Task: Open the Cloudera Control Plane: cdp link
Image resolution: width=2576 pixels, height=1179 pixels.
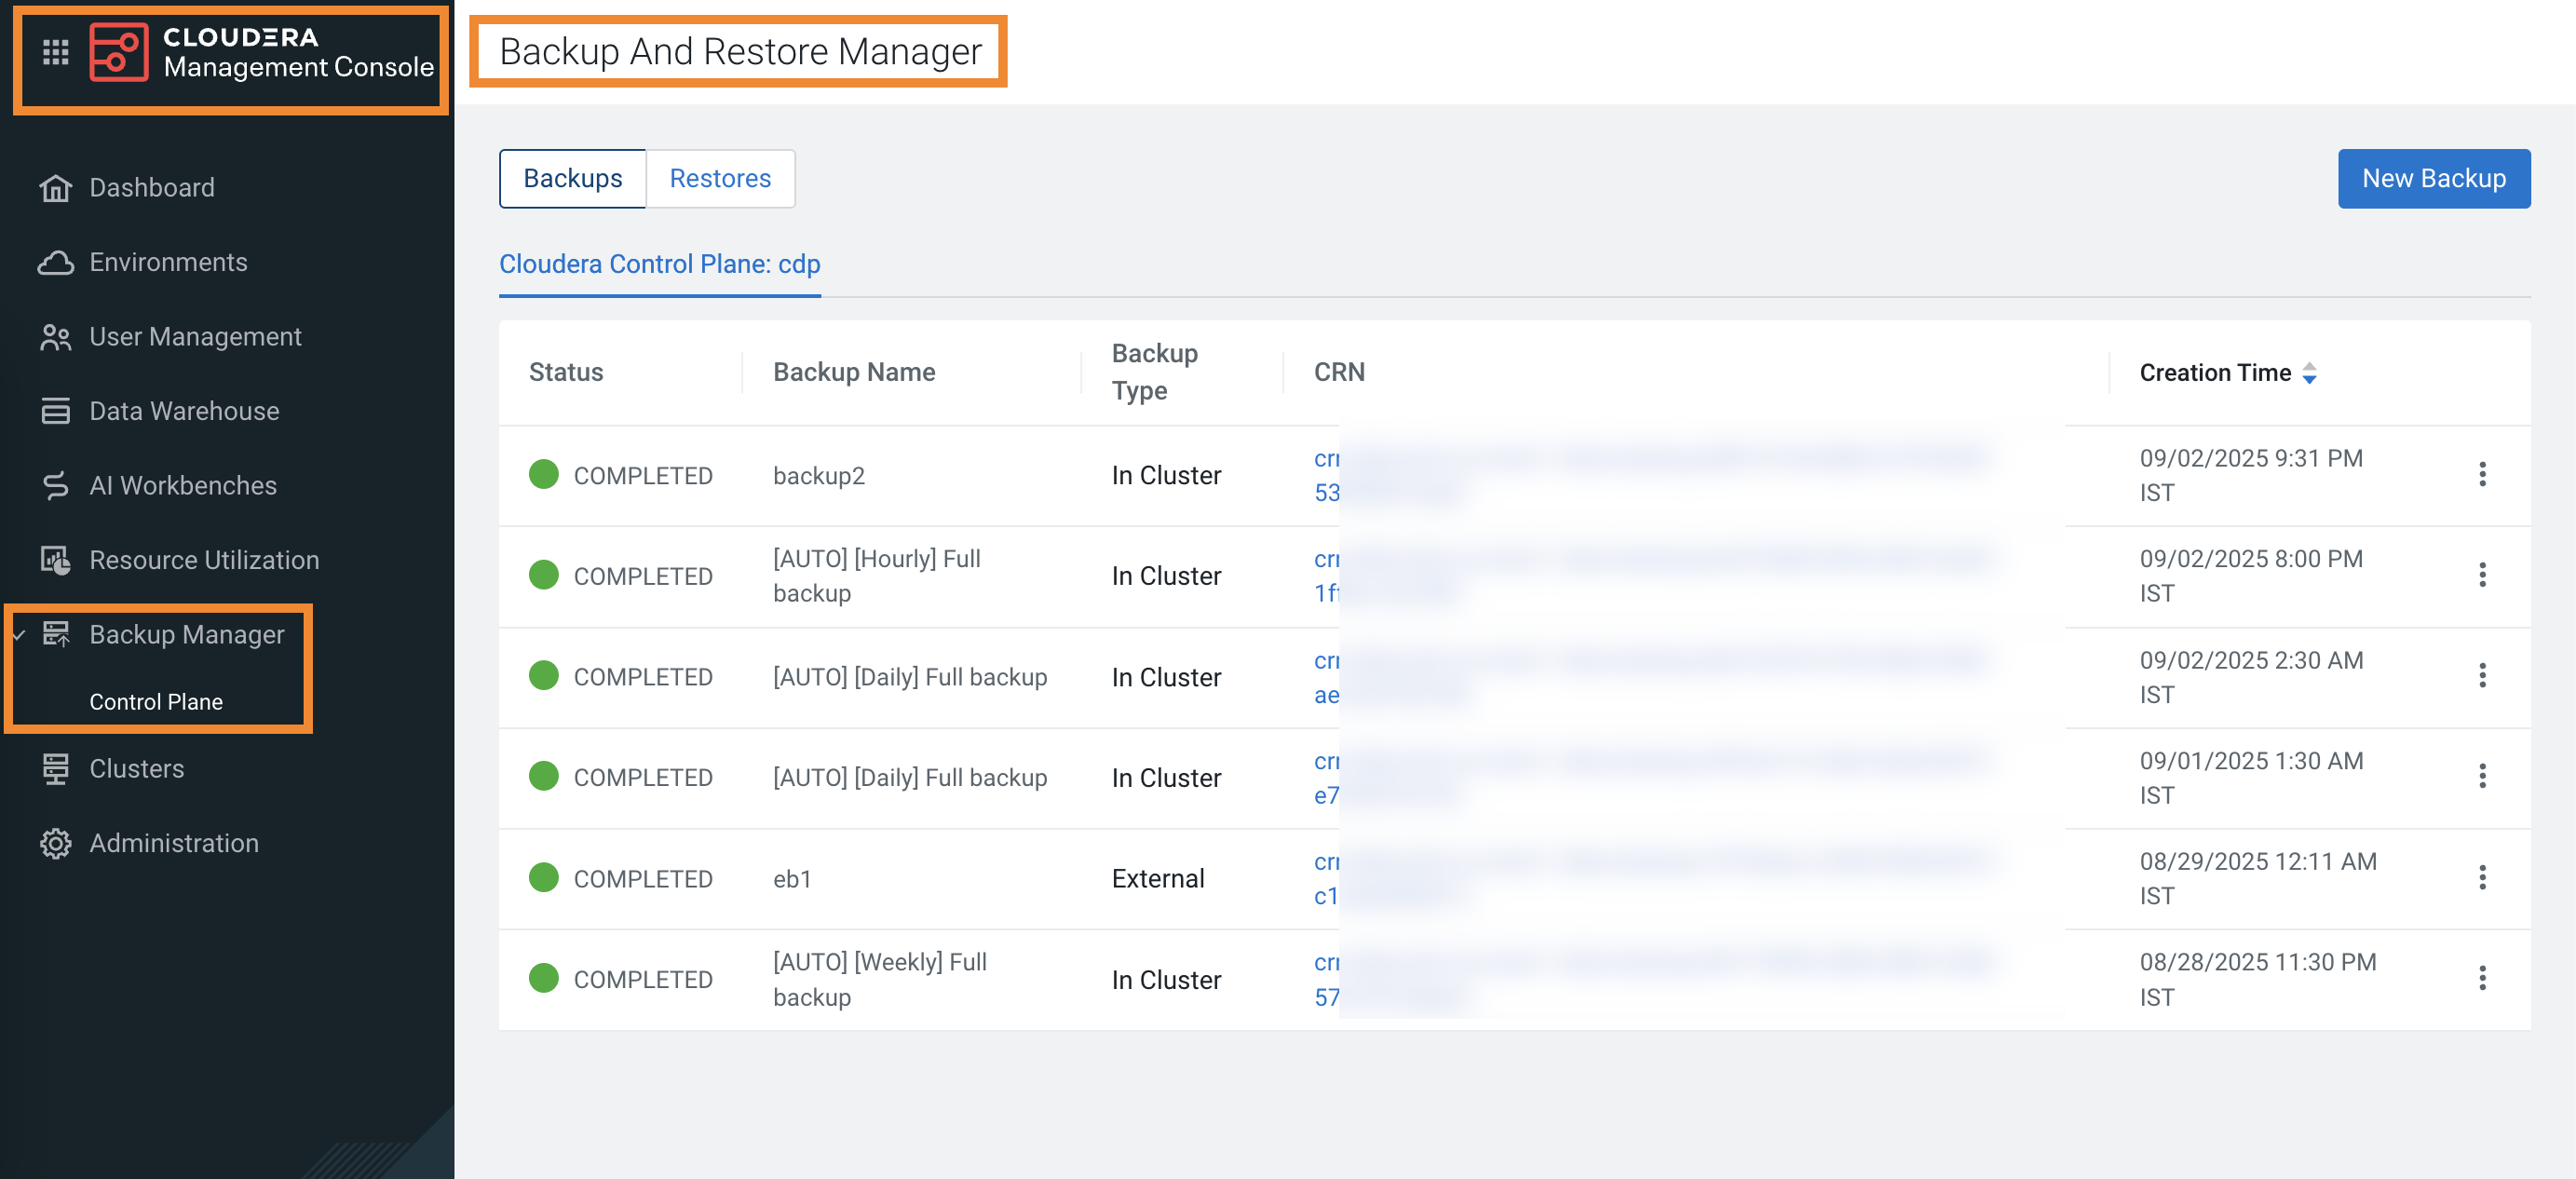Action: [659, 264]
